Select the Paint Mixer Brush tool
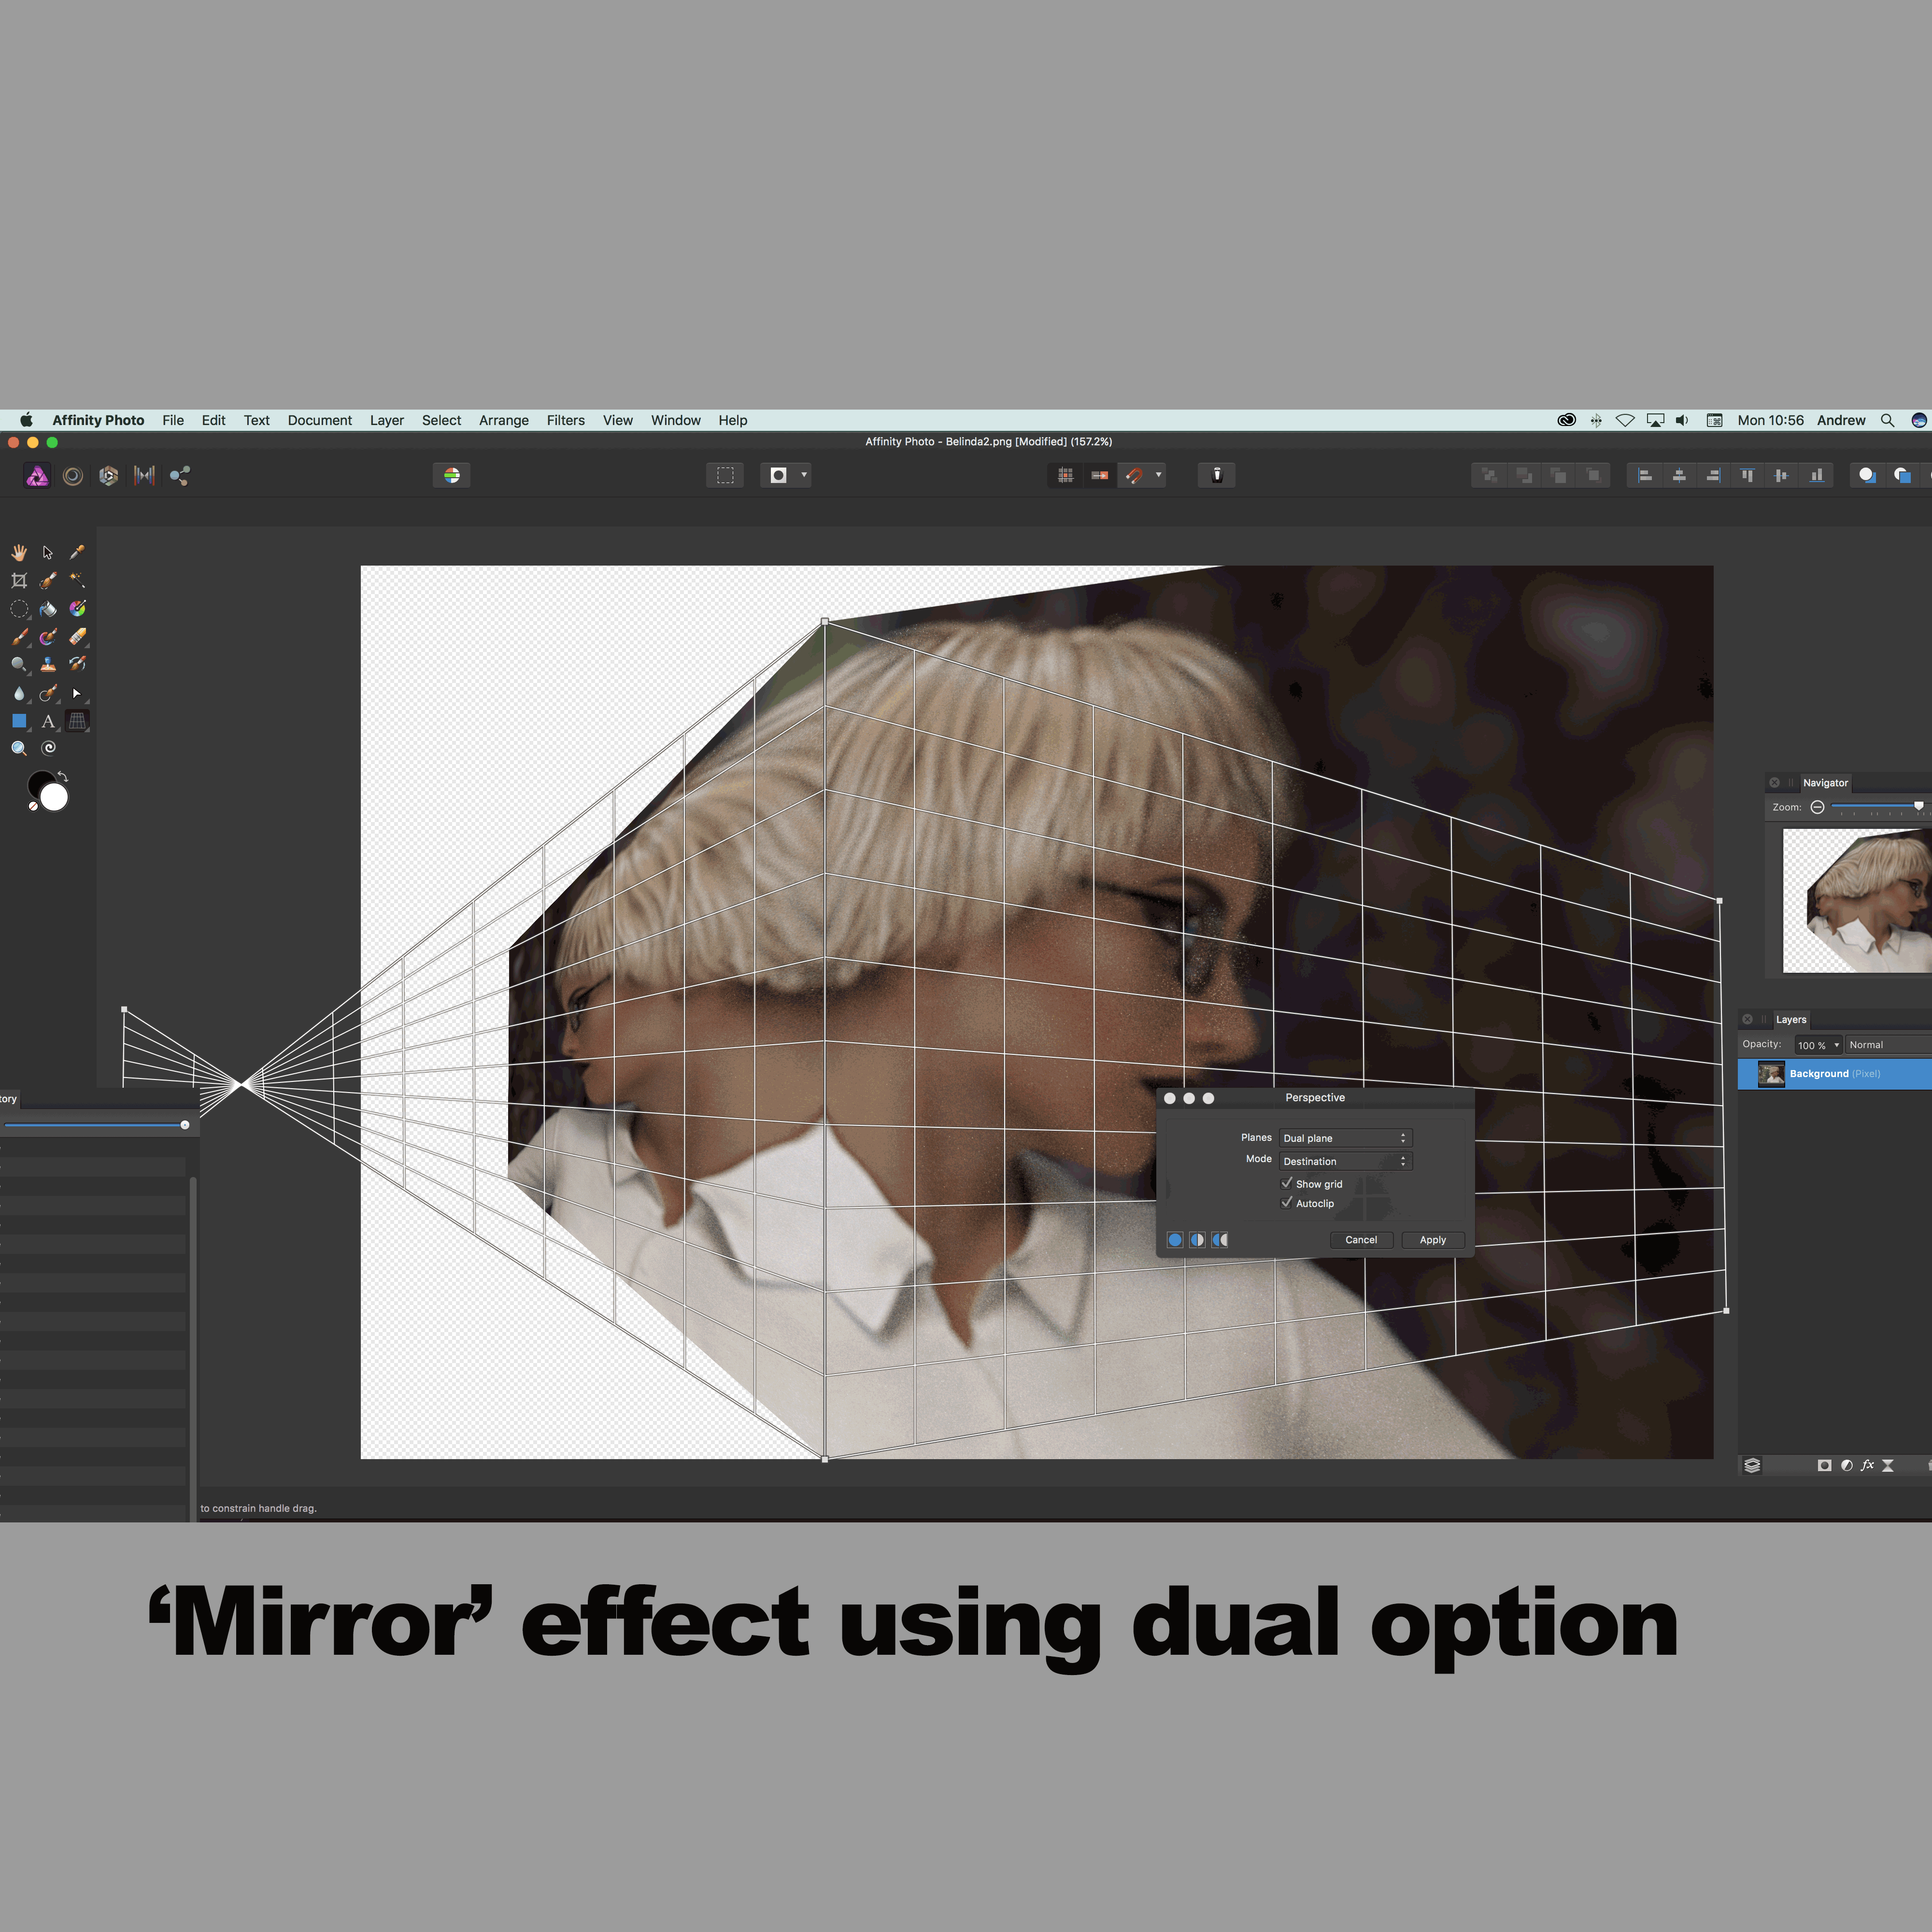The height and width of the screenshot is (1932, 1932). [x=48, y=636]
